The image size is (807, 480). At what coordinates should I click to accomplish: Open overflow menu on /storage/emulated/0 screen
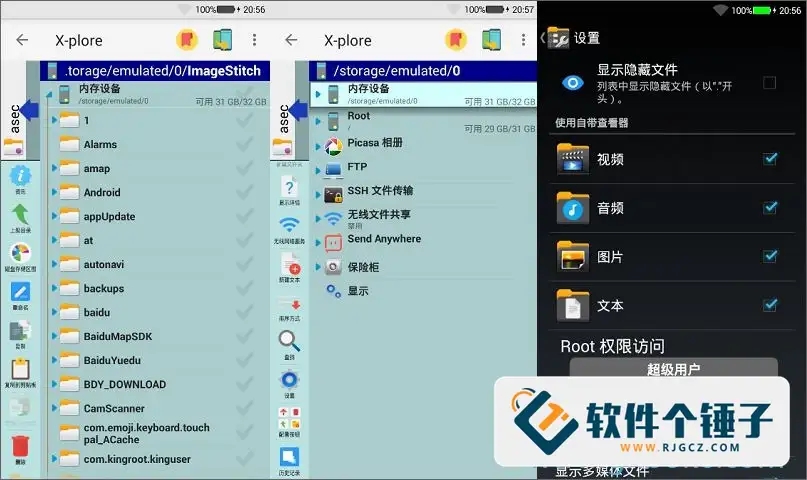pos(523,40)
